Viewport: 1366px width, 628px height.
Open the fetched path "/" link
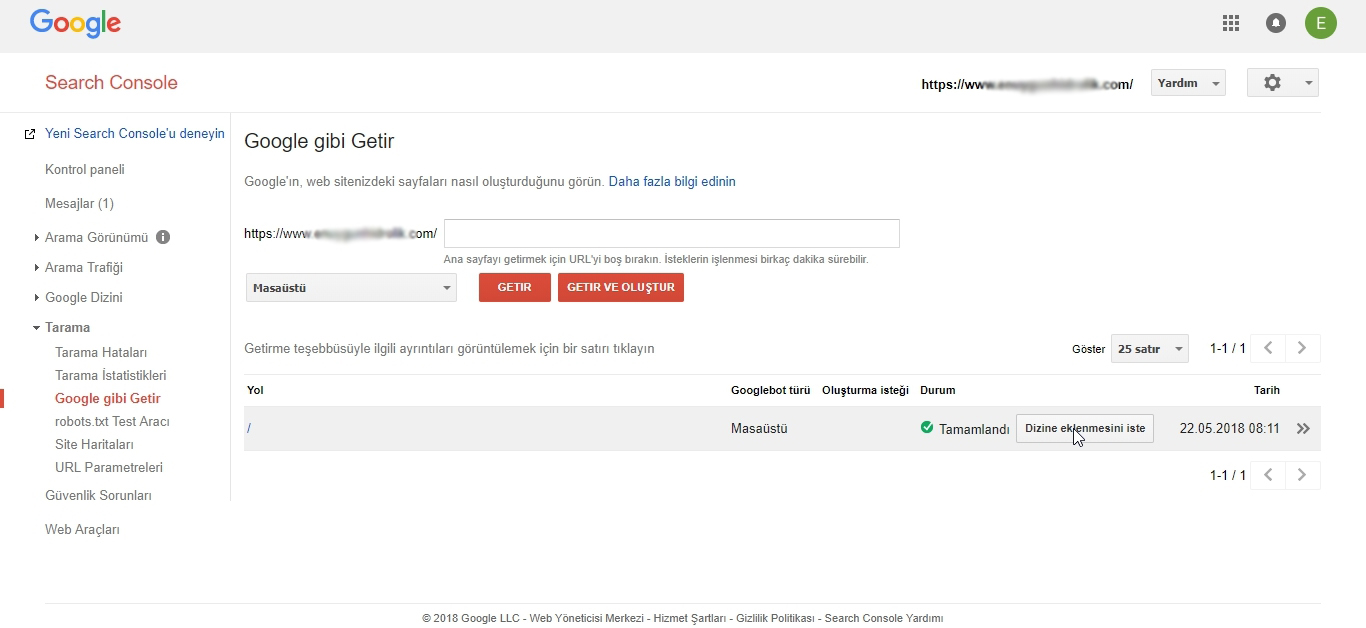[249, 428]
